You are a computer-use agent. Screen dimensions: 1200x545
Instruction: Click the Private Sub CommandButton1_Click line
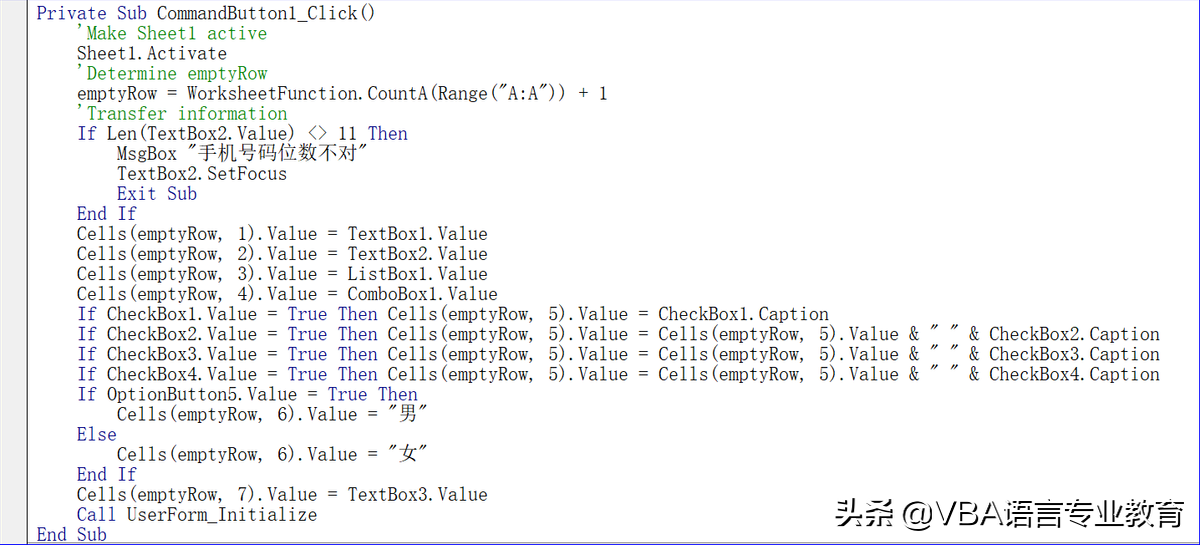[x=206, y=13]
